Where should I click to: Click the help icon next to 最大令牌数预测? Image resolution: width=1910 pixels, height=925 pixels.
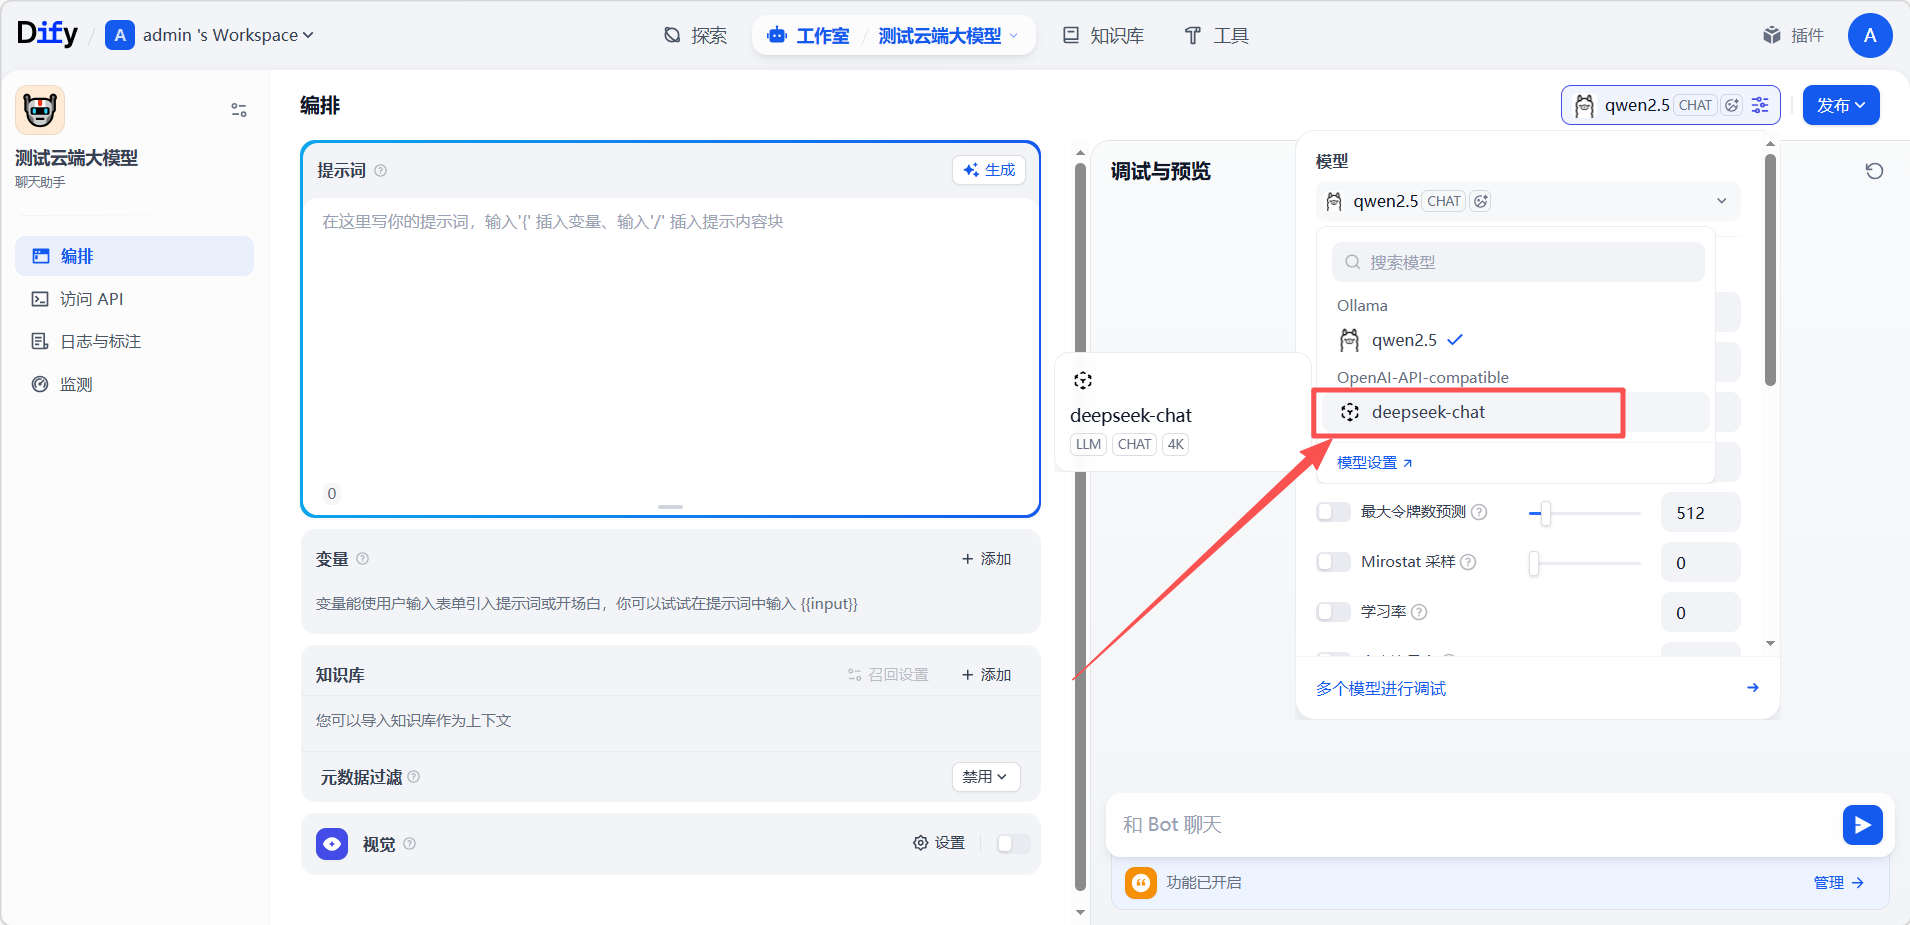click(x=1479, y=512)
